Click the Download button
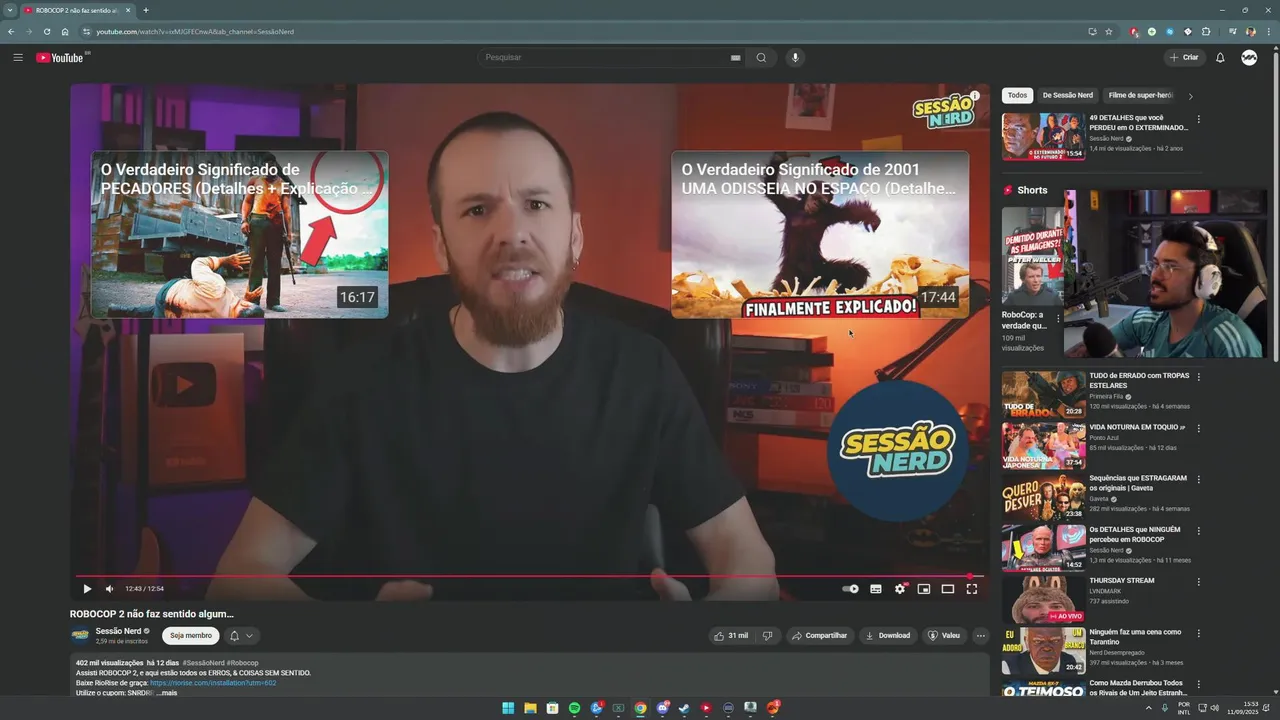Image resolution: width=1280 pixels, height=720 pixels. point(888,635)
